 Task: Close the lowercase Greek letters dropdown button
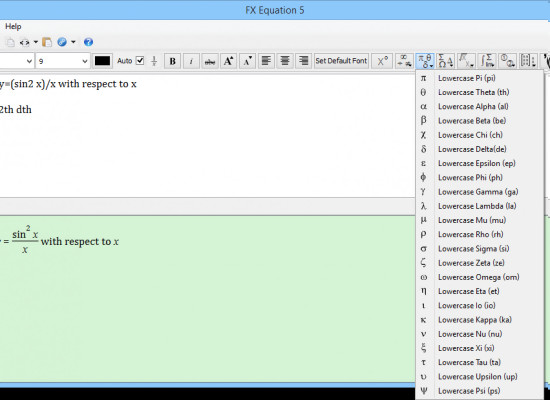(425, 61)
